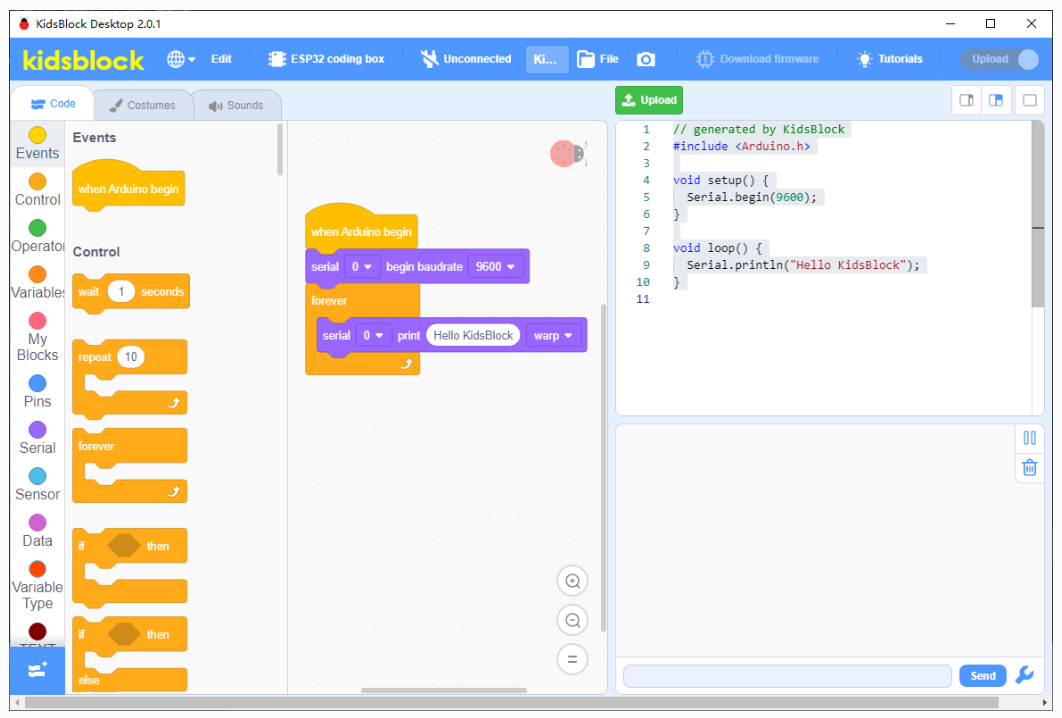Viewport: 1062px width, 718px height.
Task: Select the My Blocks category
Action: (x=37, y=337)
